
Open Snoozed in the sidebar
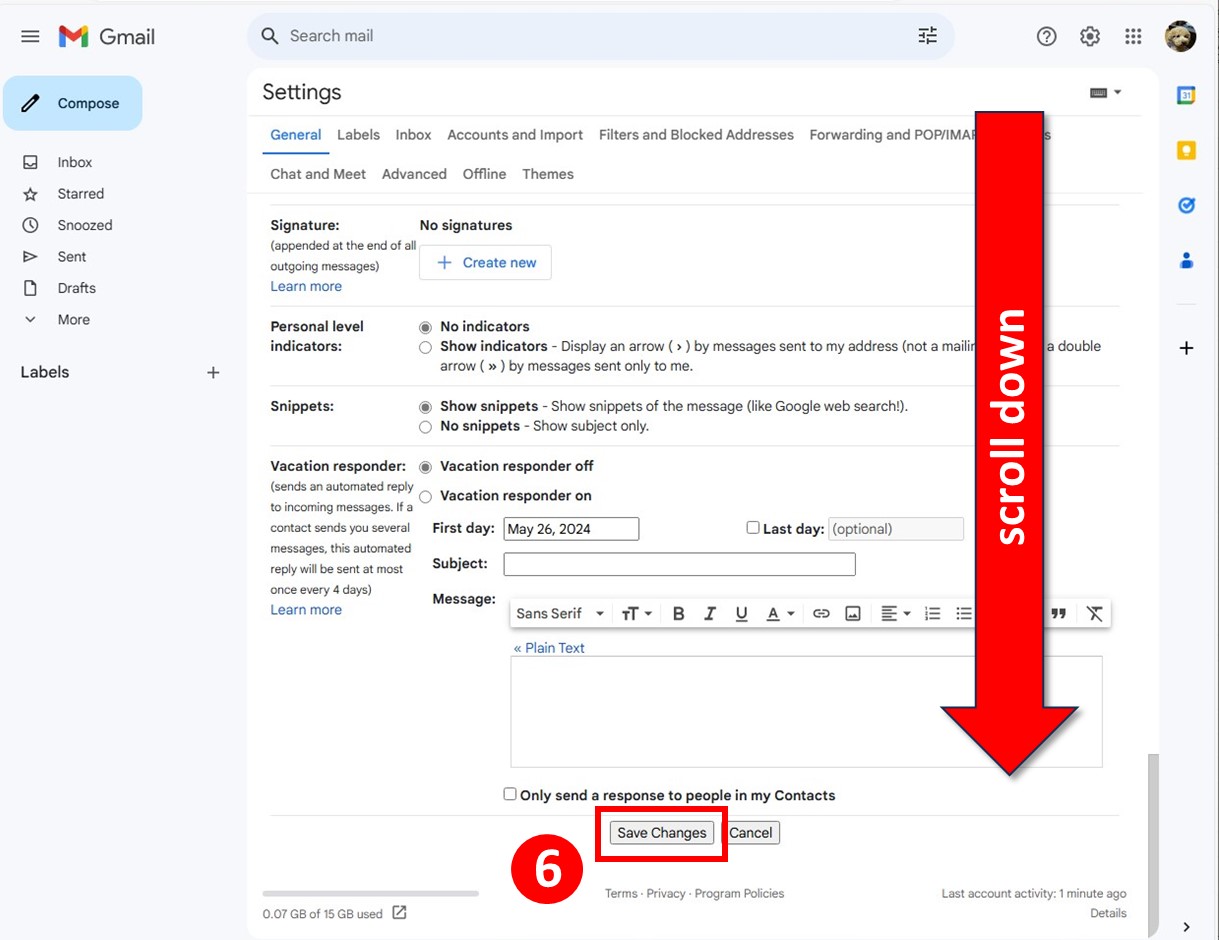click(84, 225)
